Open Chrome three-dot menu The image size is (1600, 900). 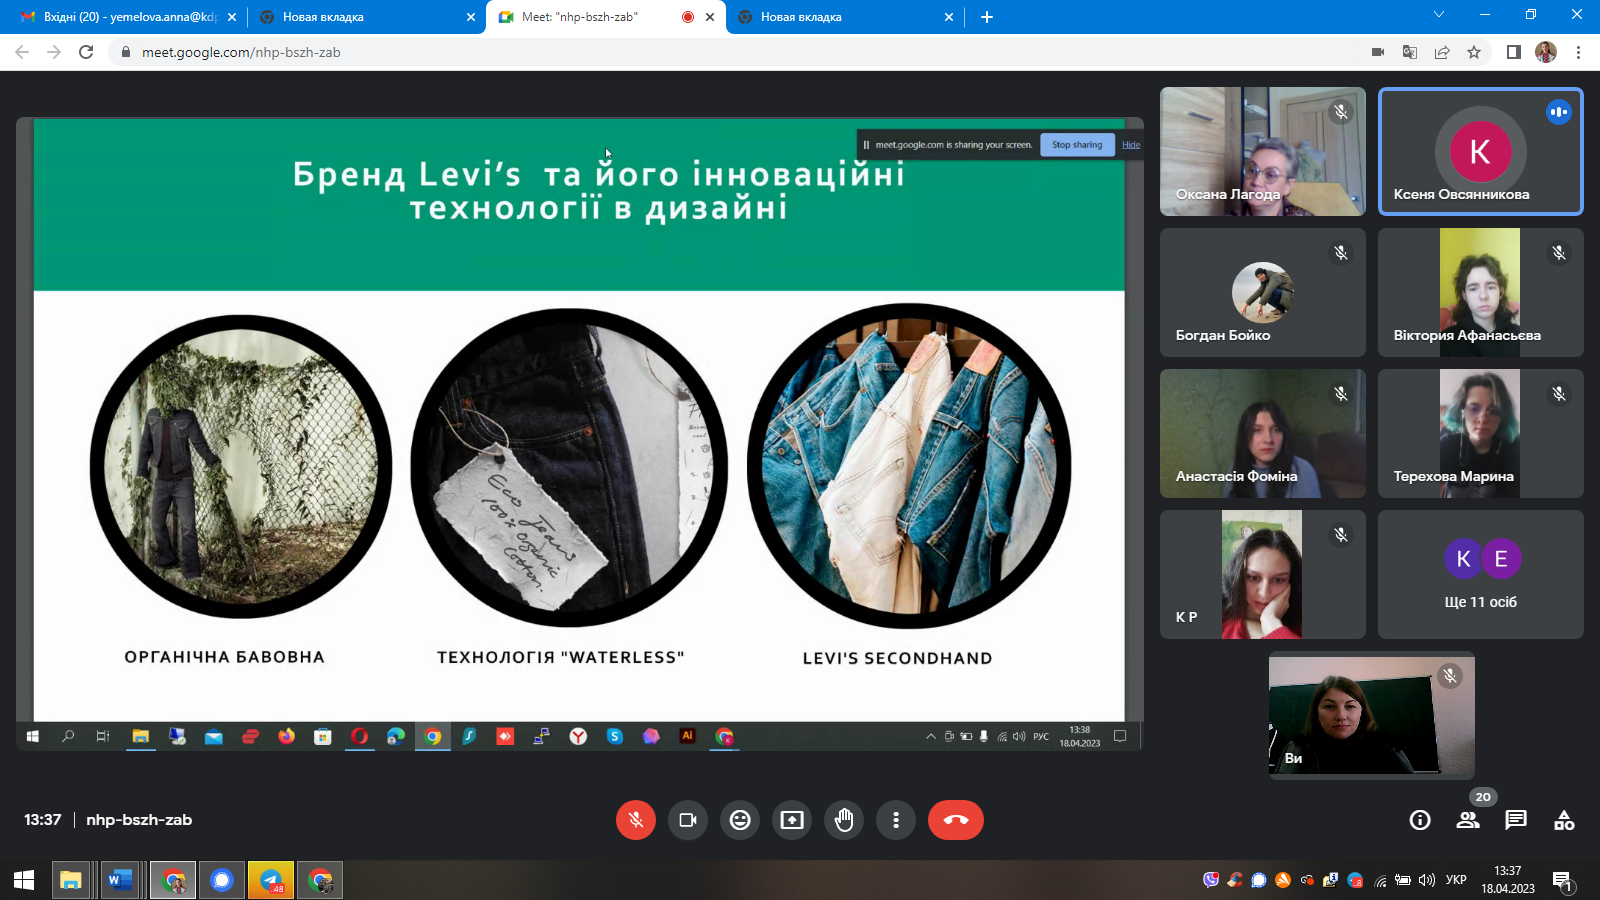pos(1578,52)
